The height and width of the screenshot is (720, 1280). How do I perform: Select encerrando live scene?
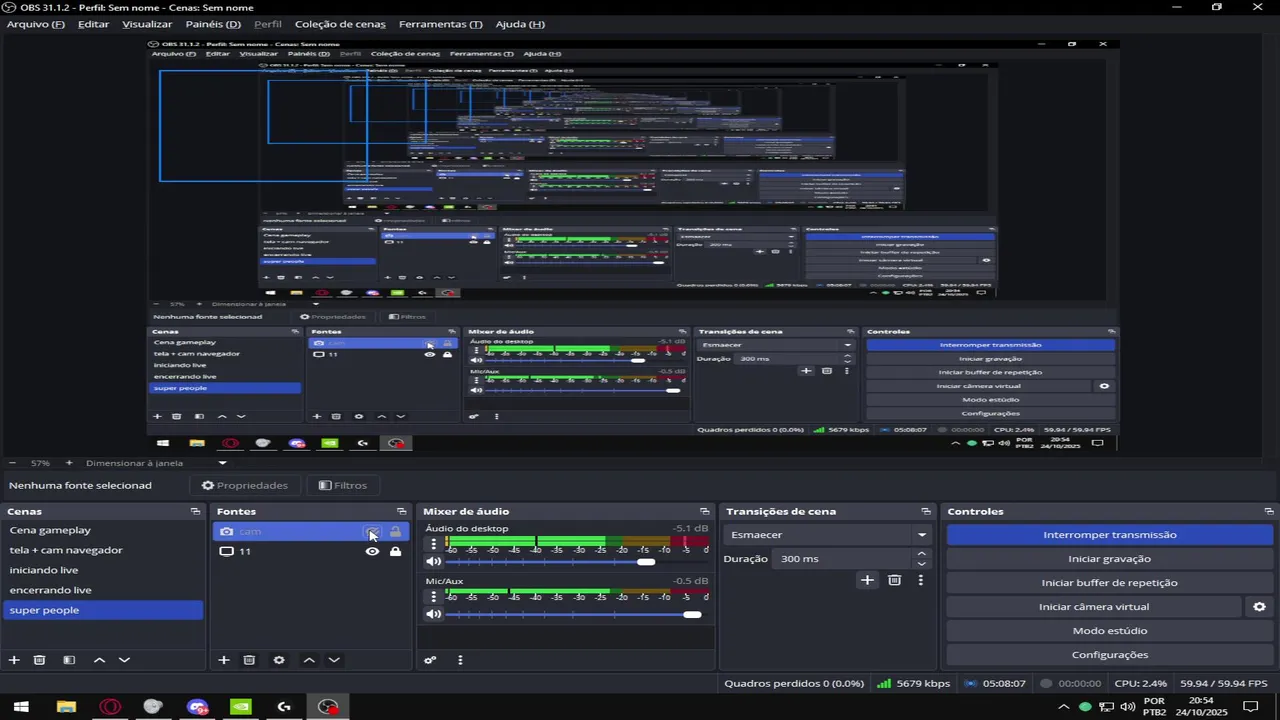click(x=103, y=590)
